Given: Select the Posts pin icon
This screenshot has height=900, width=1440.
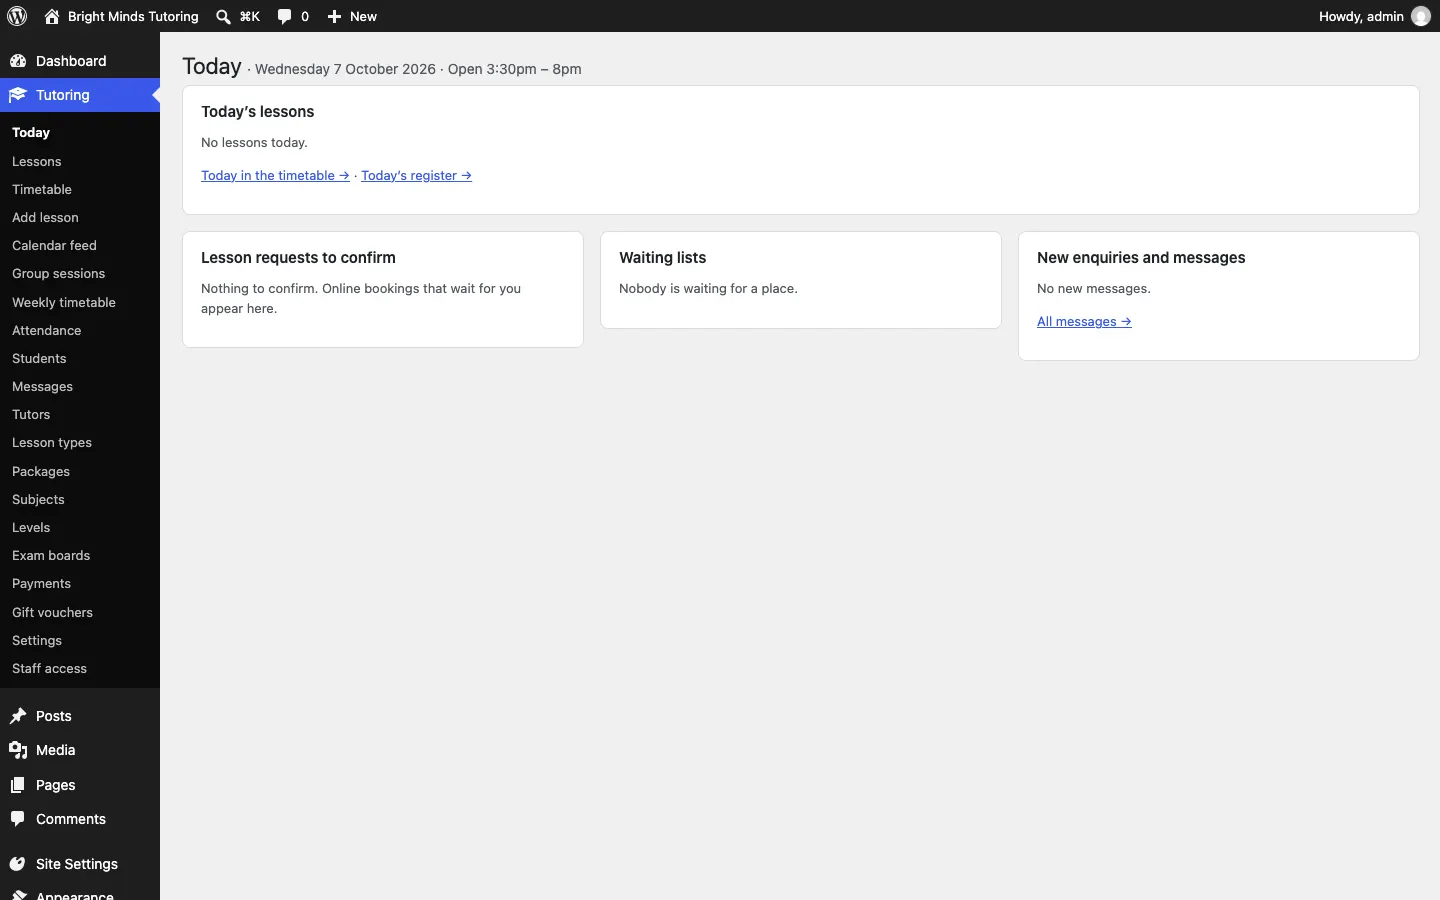Looking at the screenshot, I should [18, 716].
